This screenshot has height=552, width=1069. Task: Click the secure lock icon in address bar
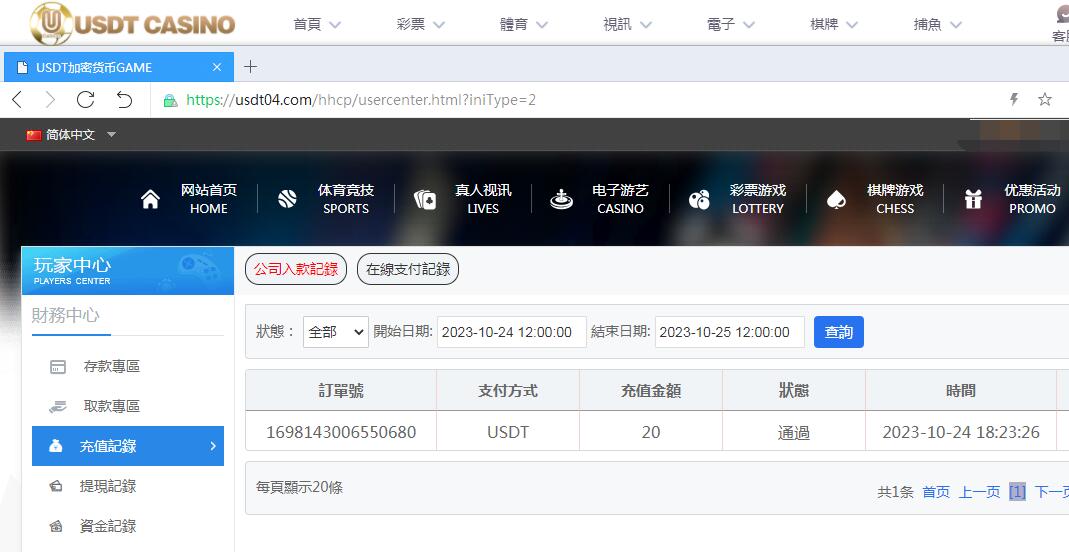[170, 101]
